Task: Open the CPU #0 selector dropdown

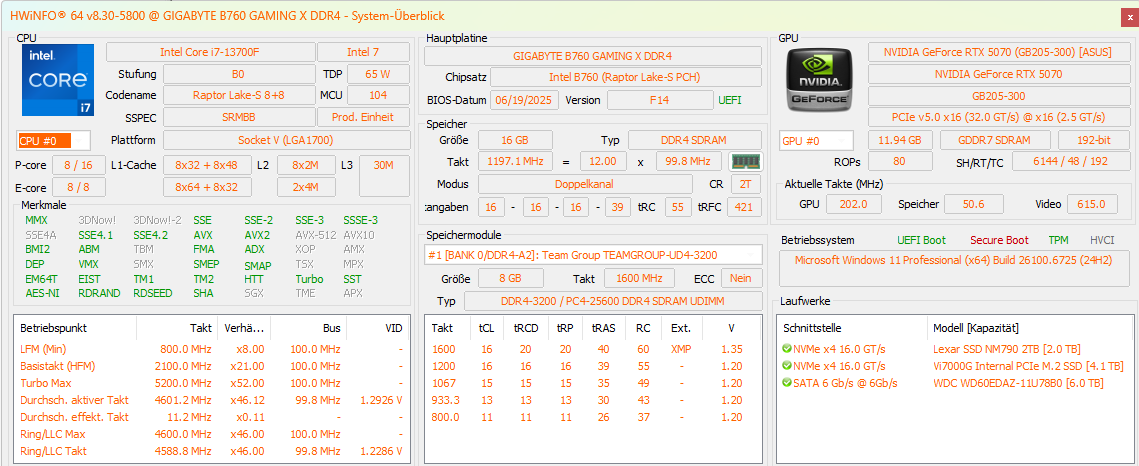Action: tap(54, 141)
